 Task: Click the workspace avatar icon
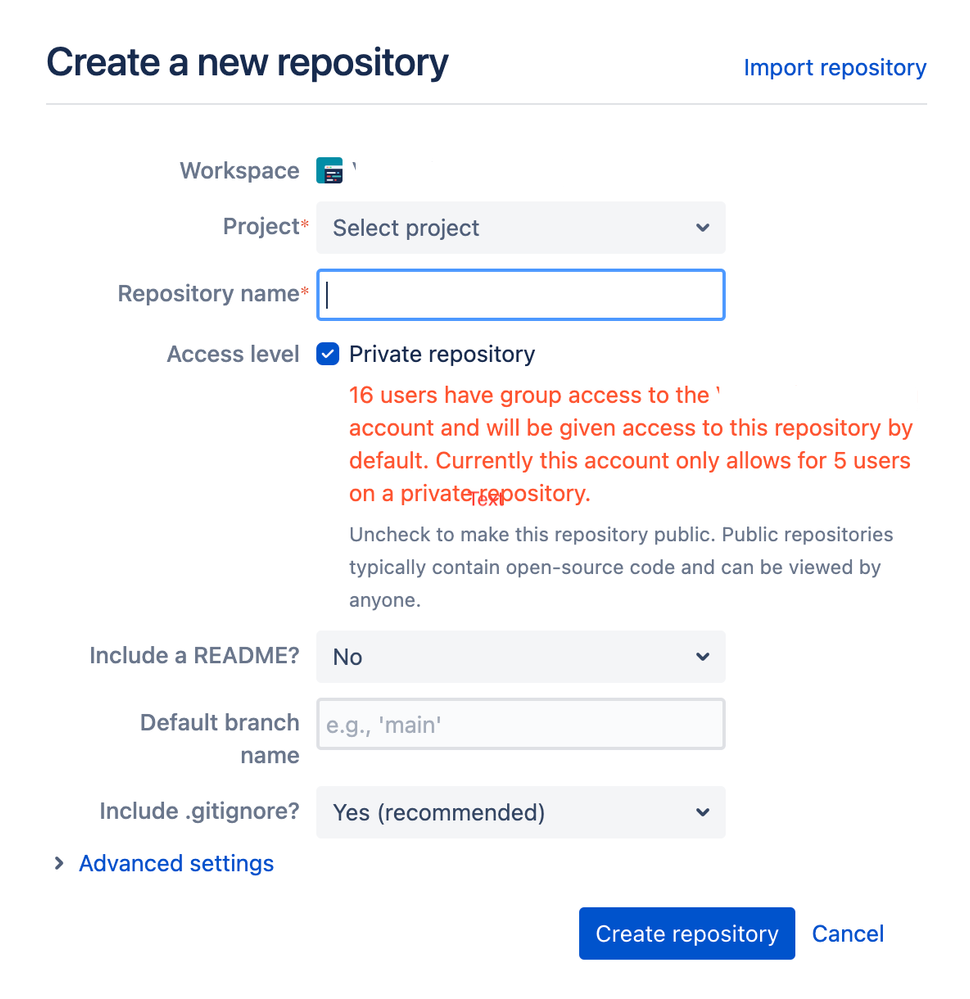329,171
